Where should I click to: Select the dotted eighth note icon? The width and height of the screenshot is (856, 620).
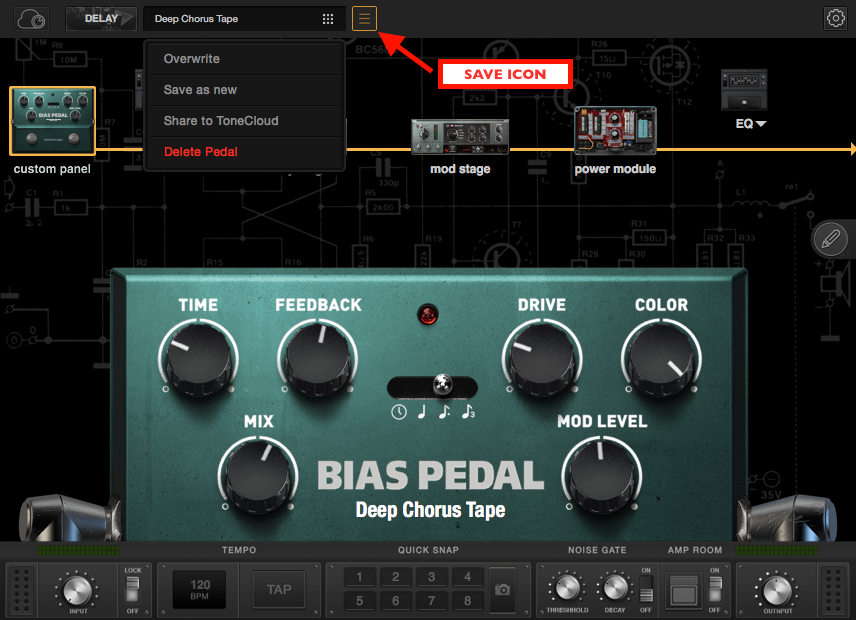[x=444, y=412]
